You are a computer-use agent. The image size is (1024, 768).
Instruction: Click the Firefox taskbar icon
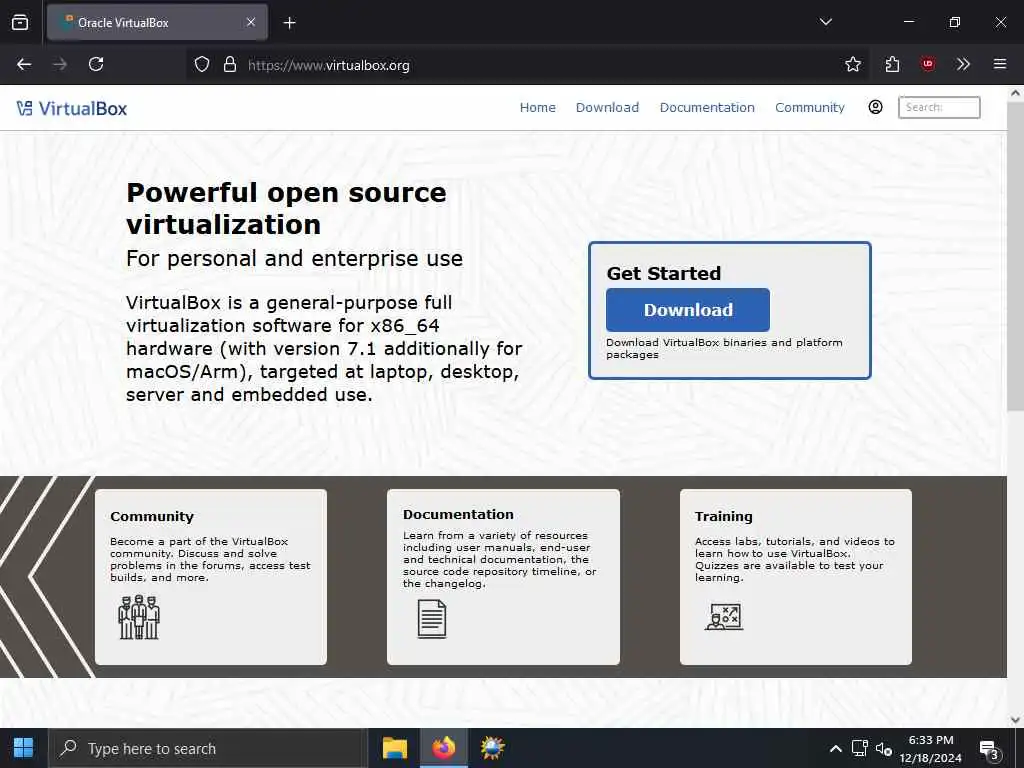443,748
